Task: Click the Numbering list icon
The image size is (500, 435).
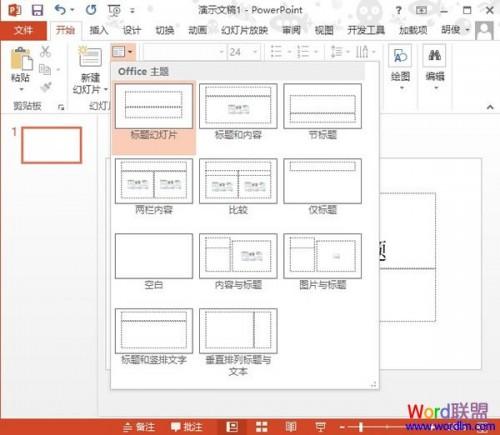Action: point(303,52)
